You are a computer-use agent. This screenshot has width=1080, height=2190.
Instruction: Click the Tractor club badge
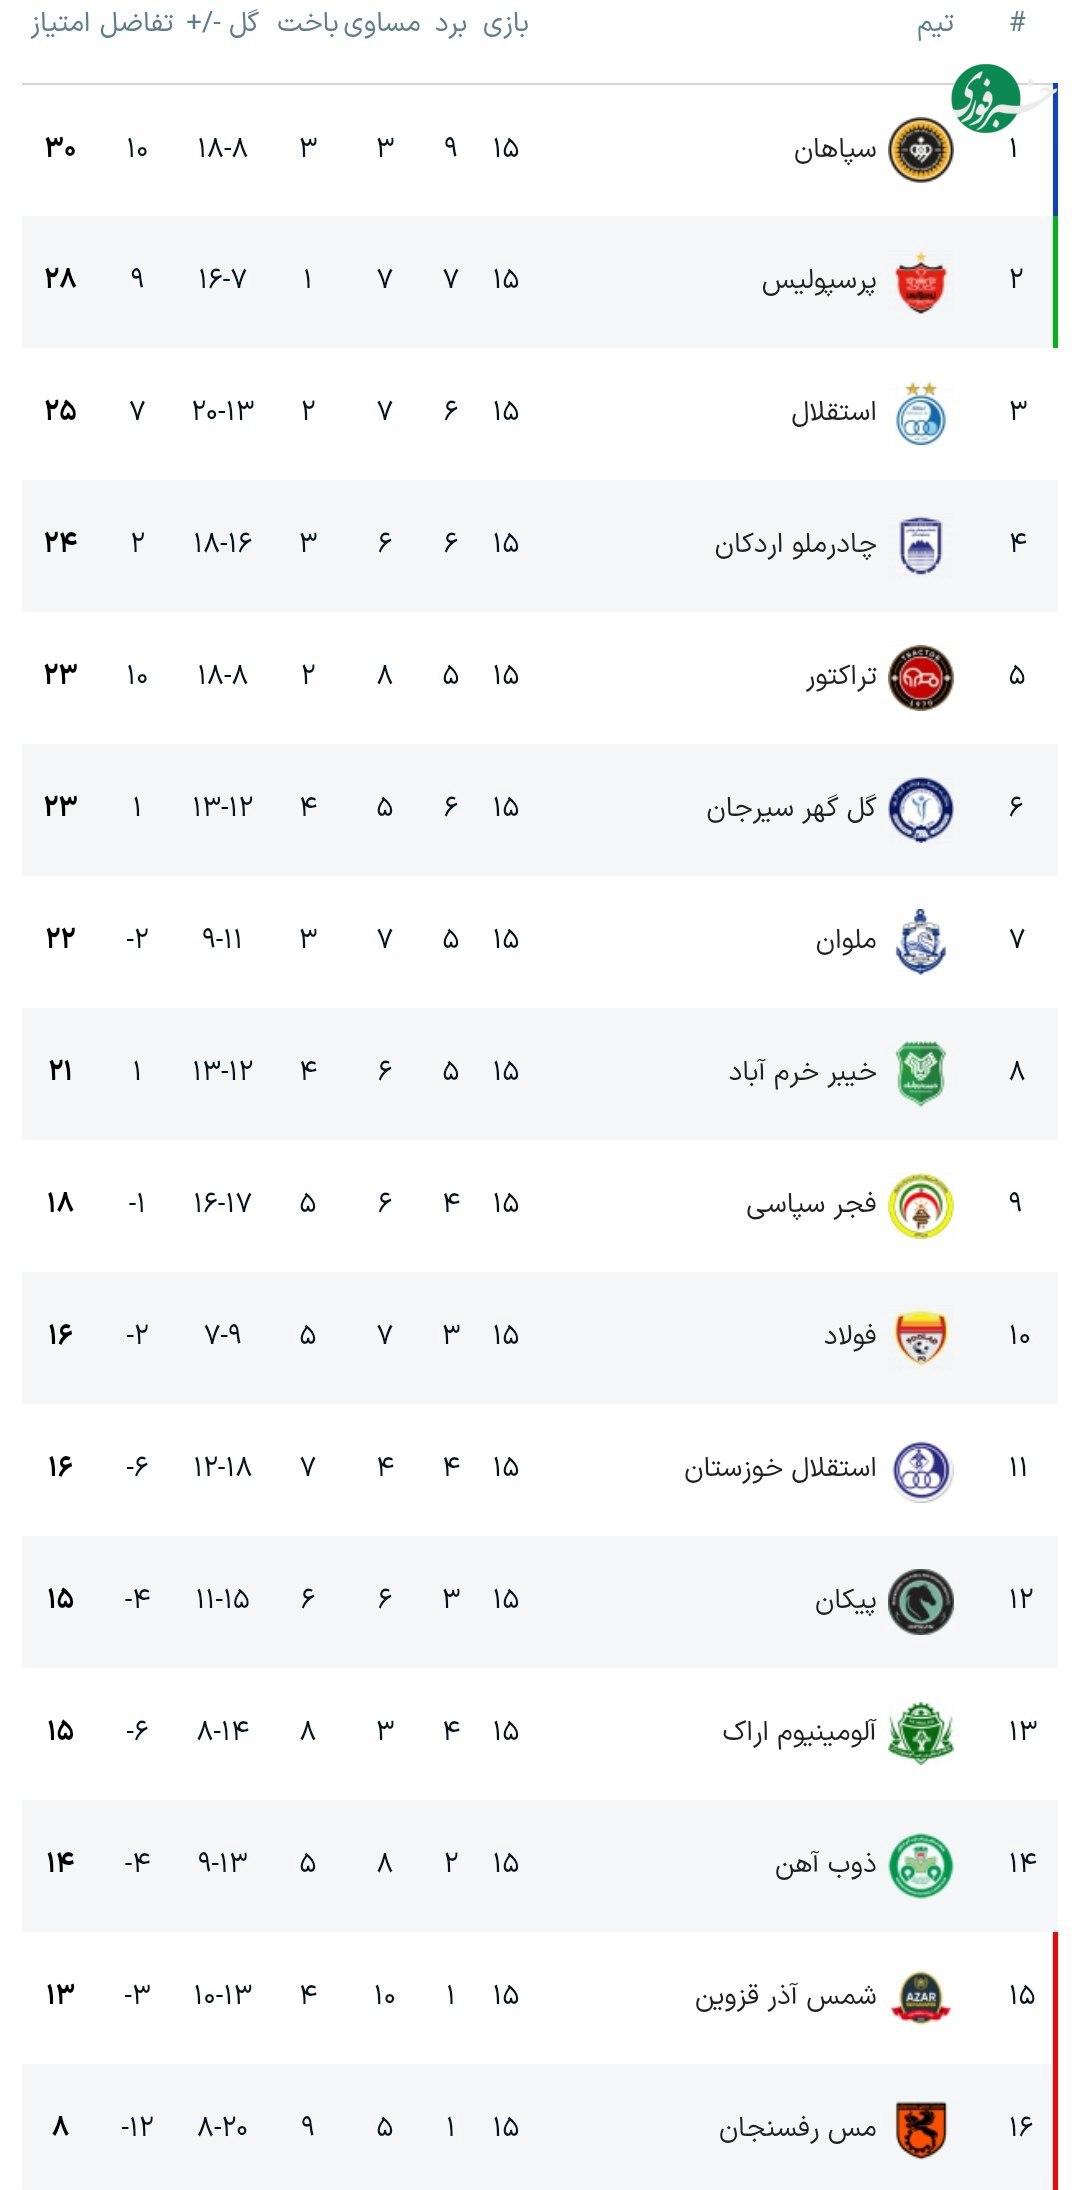pyautogui.click(x=920, y=678)
